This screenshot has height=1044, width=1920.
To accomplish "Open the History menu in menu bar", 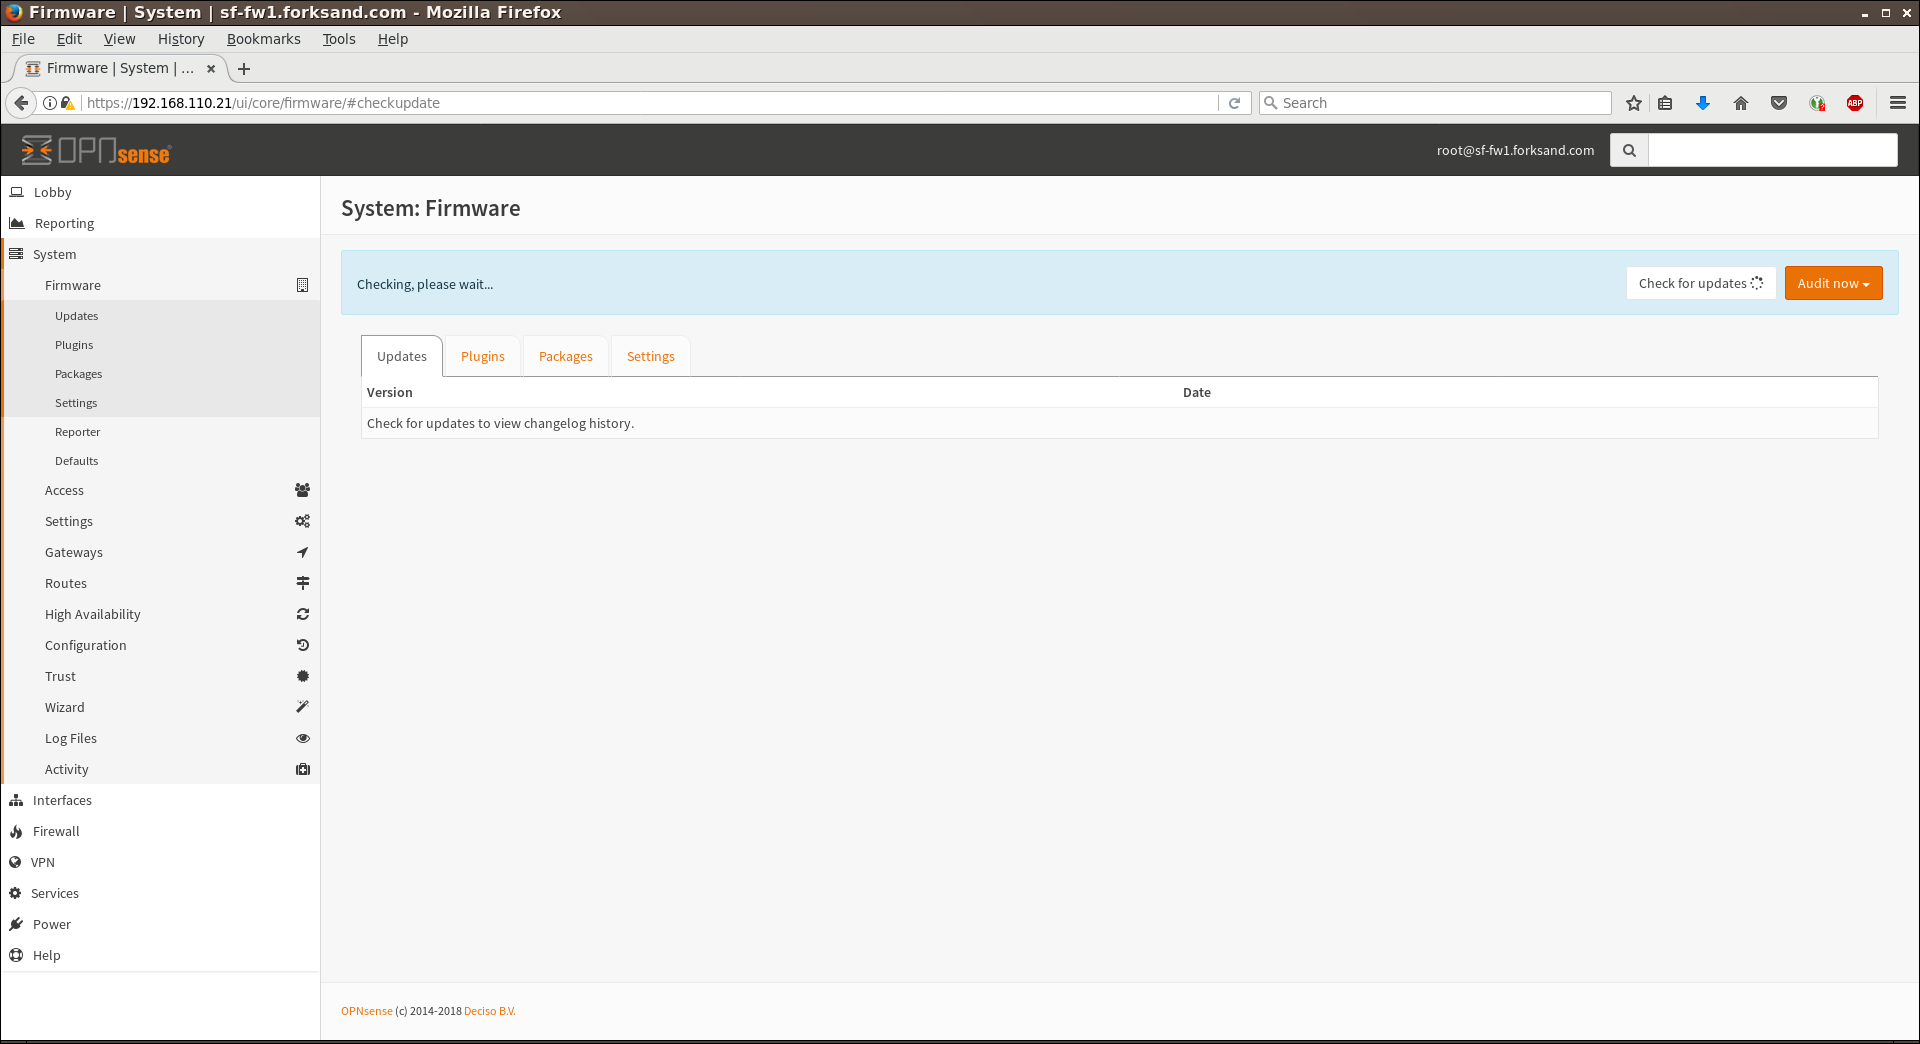I will point(181,39).
